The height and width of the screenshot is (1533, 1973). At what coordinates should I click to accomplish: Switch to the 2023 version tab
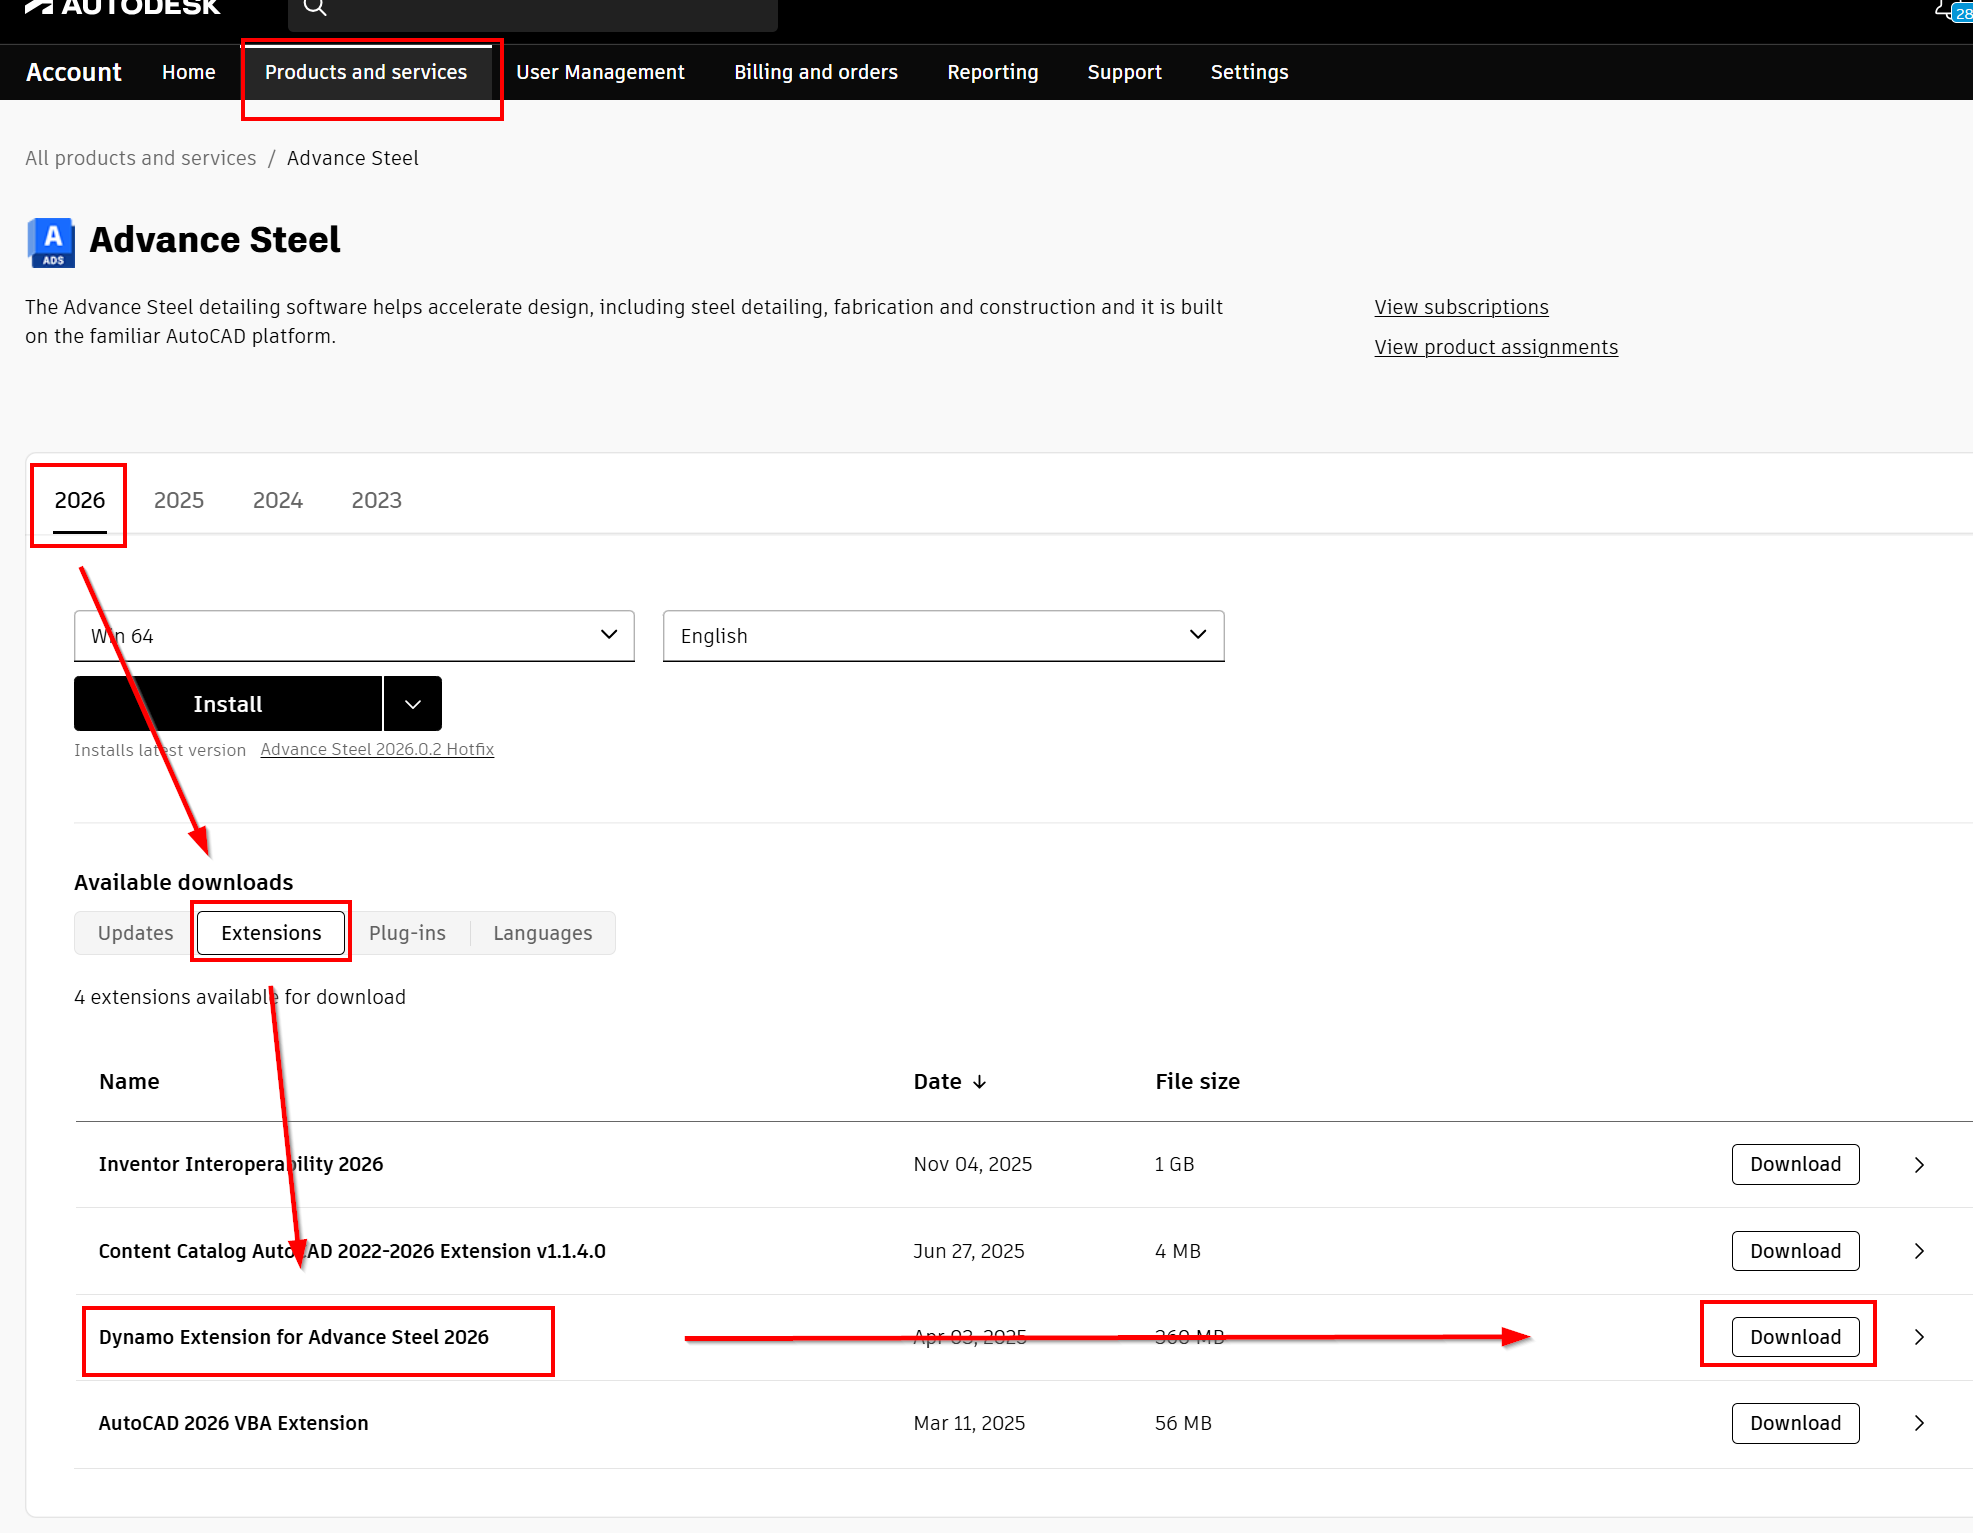(377, 500)
